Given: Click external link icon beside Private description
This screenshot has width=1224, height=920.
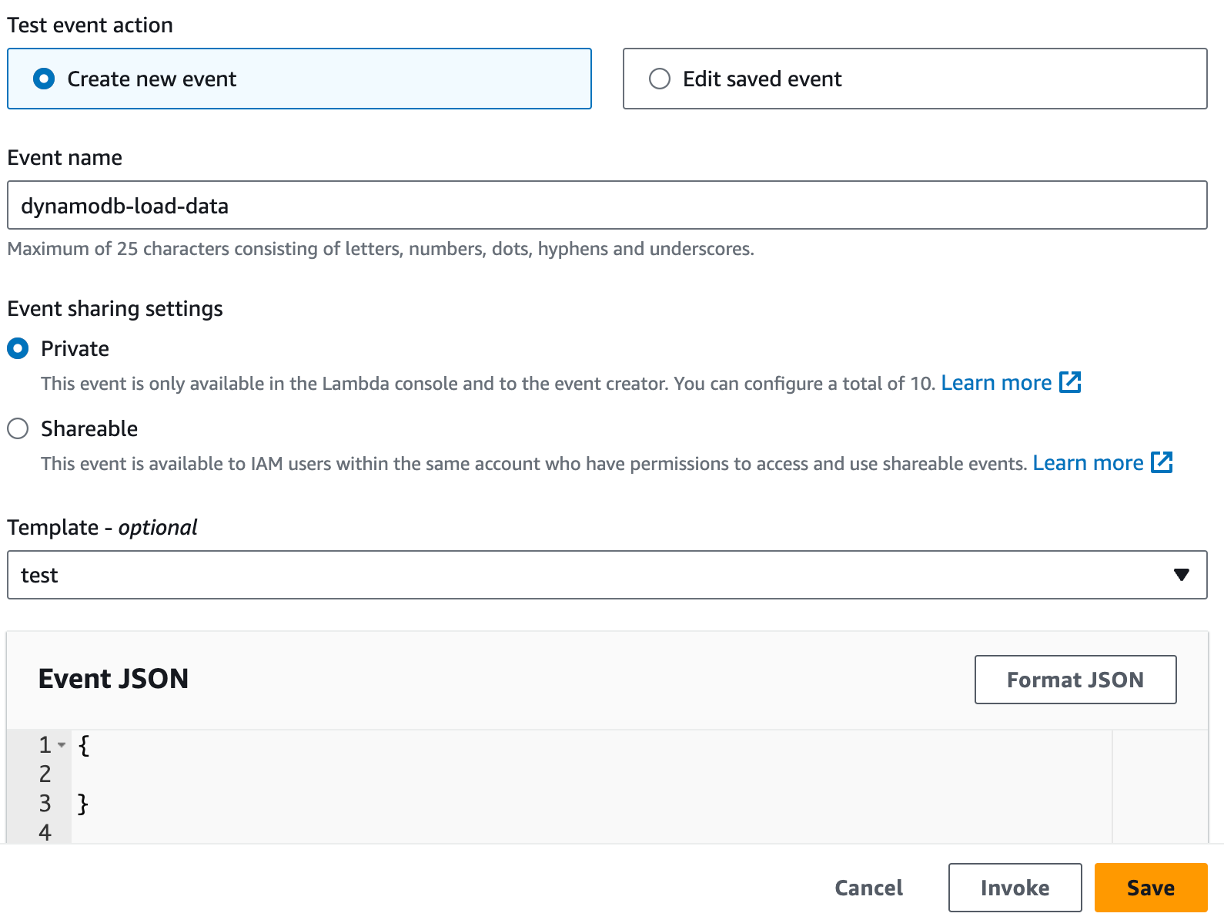Looking at the screenshot, I should click(x=1070, y=383).
